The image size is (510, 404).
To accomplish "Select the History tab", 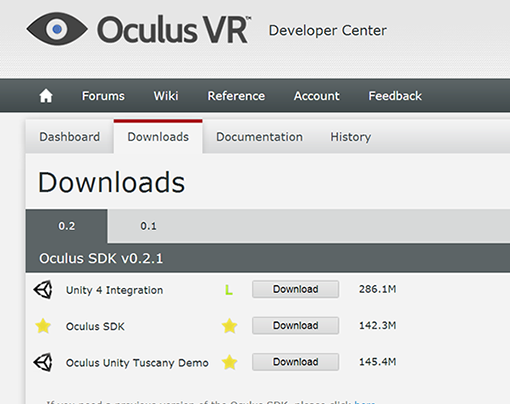I will point(351,137).
